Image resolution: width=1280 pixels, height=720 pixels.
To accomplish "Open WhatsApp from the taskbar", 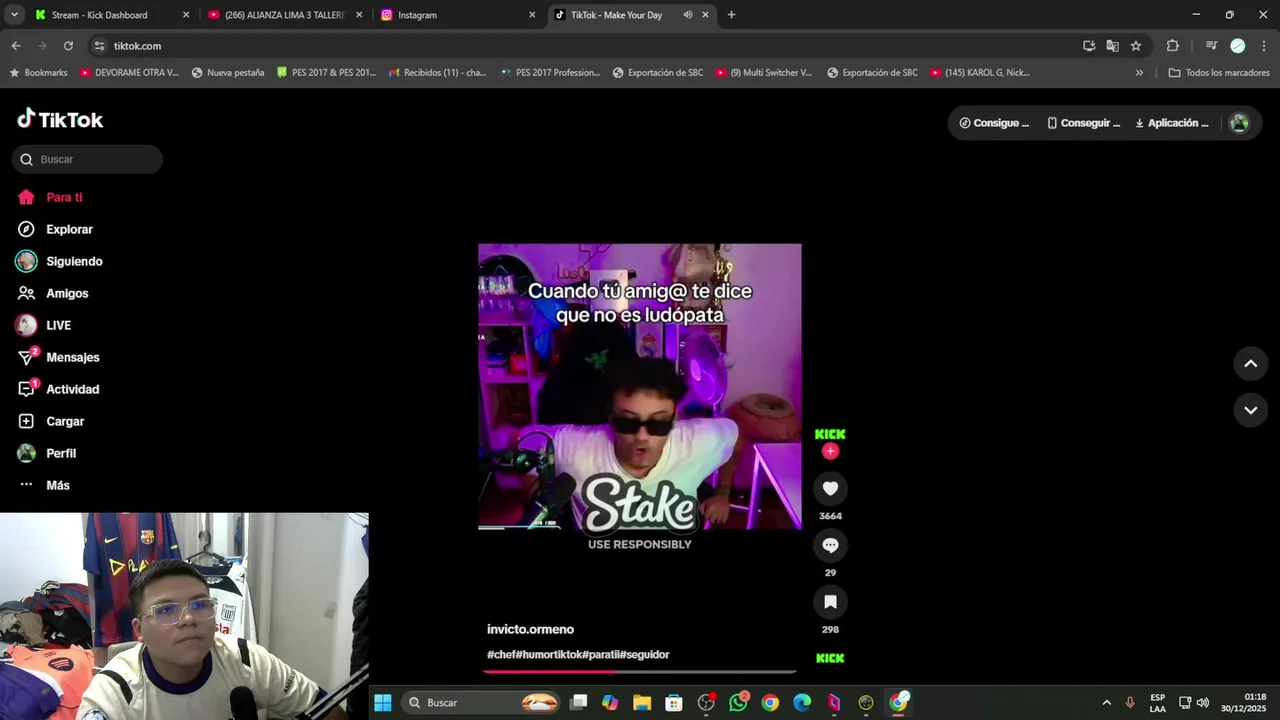I will click(738, 703).
